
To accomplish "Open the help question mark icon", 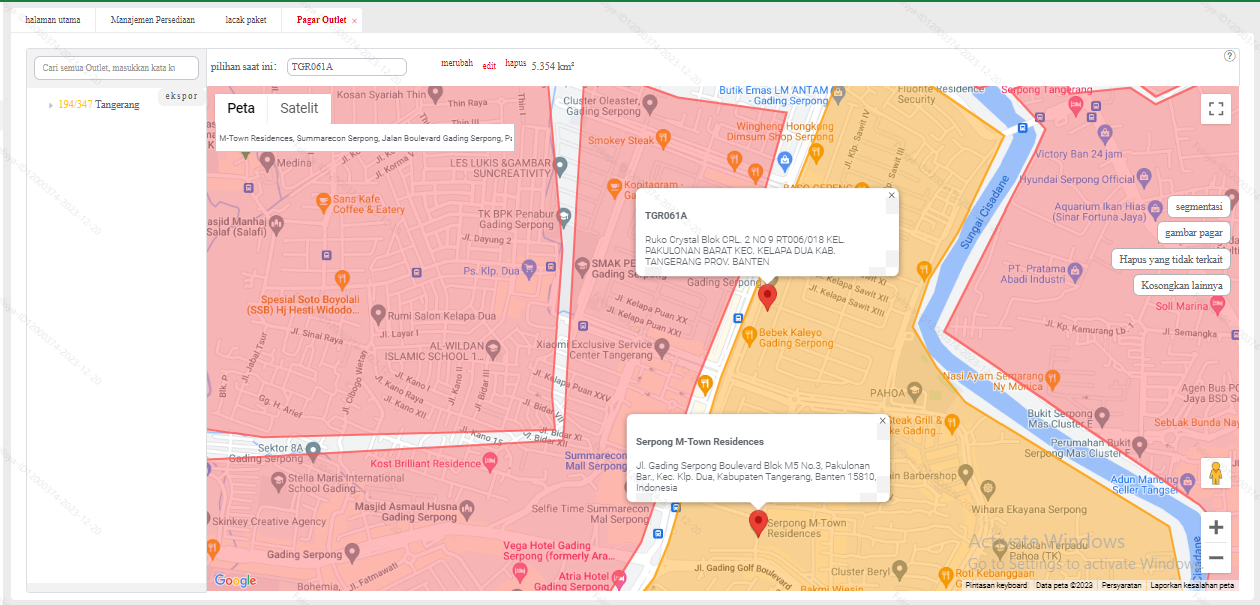I will (x=1230, y=56).
